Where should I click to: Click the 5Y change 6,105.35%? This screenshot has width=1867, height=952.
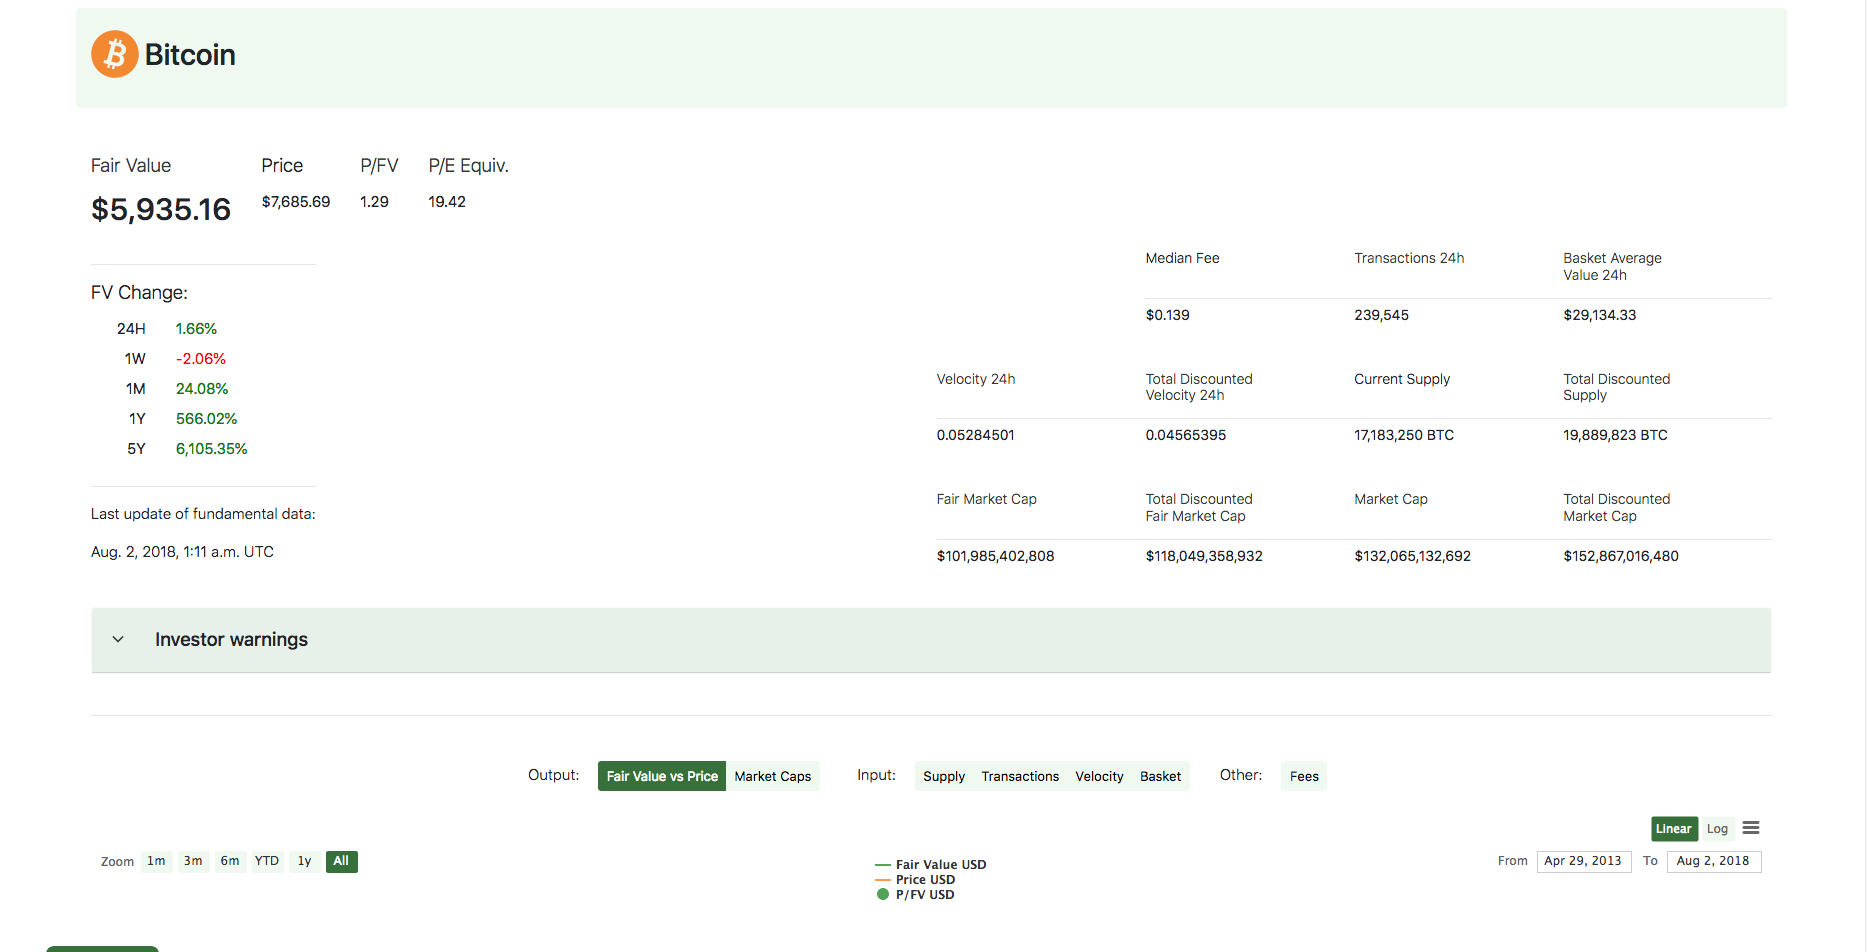point(212,449)
